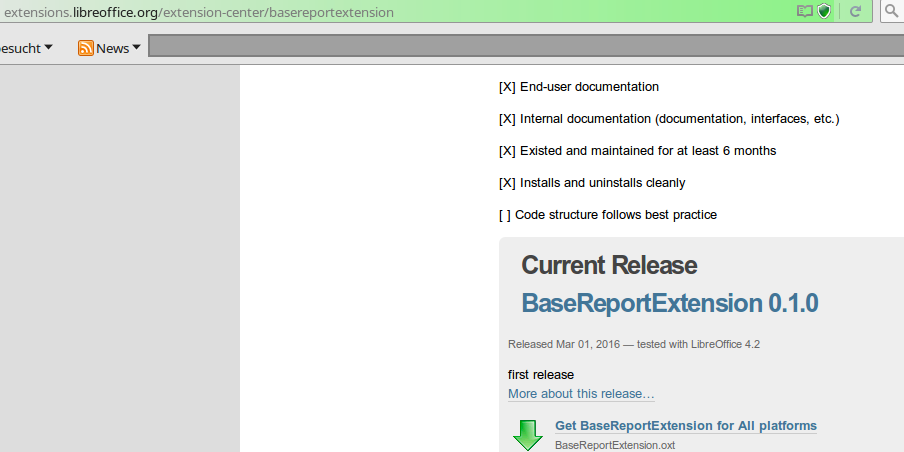The width and height of the screenshot is (904, 452).
Task: Click the URL address bar text
Action: [x=200, y=12]
